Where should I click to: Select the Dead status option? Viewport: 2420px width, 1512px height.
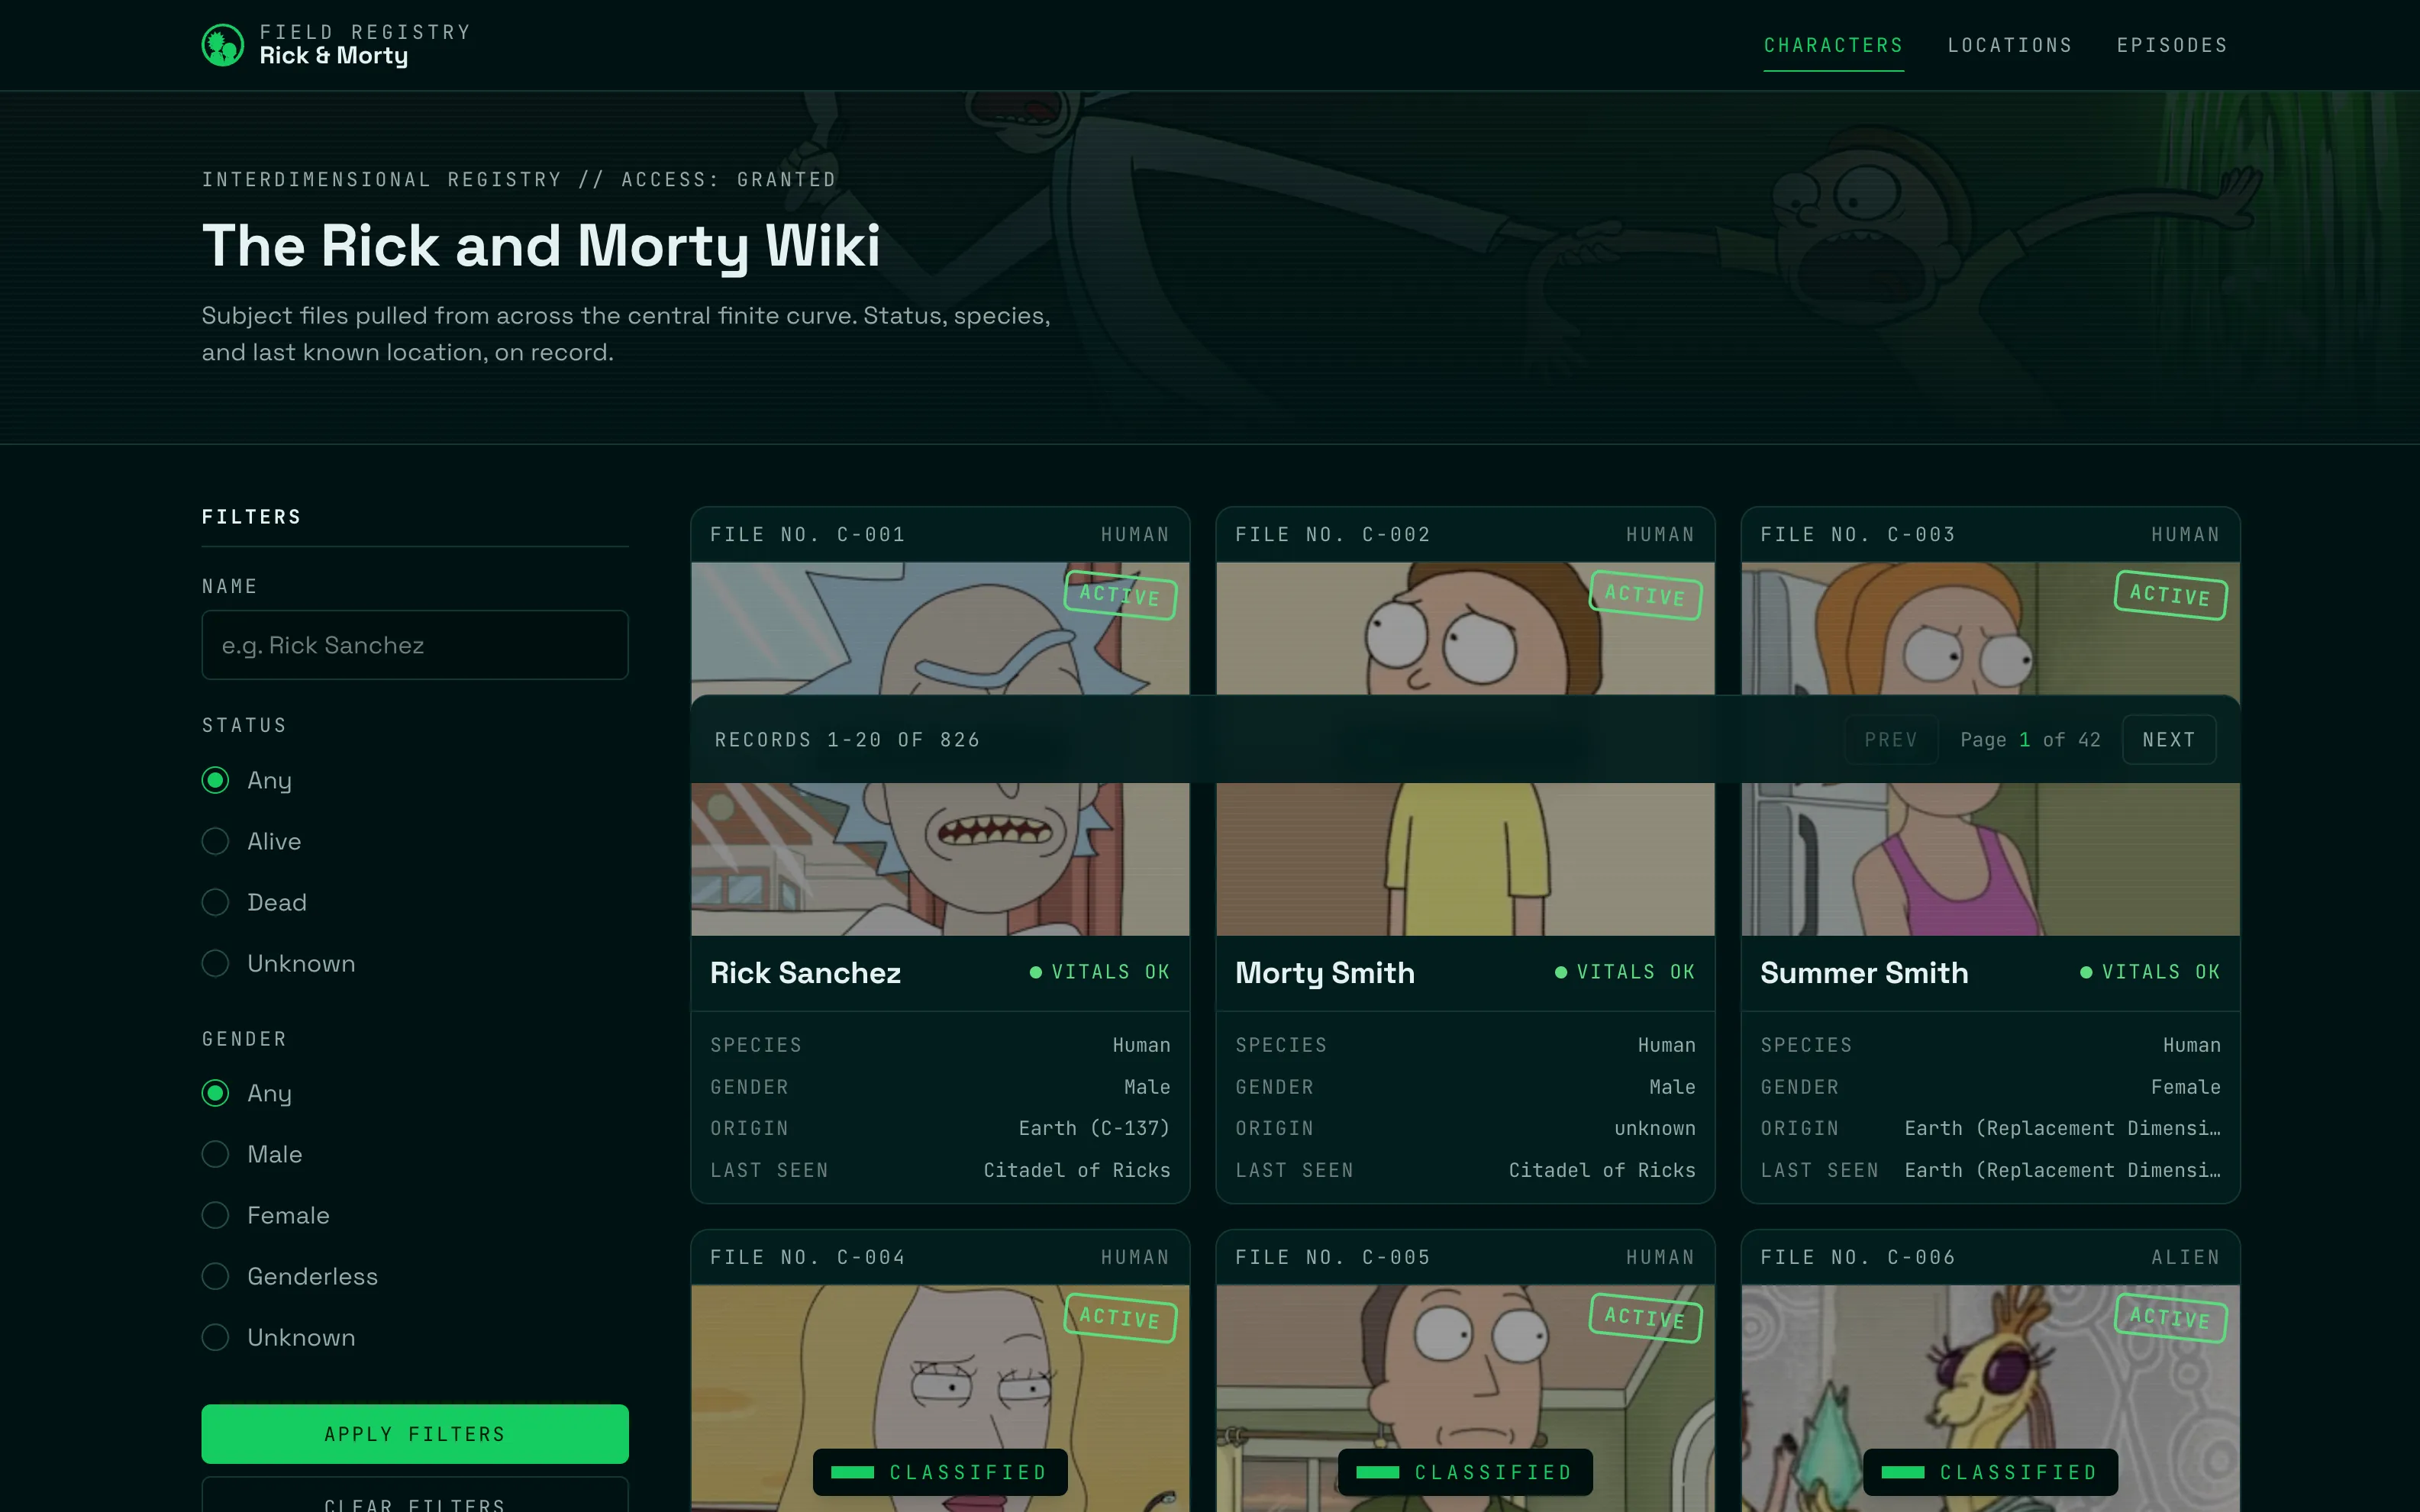(x=215, y=902)
